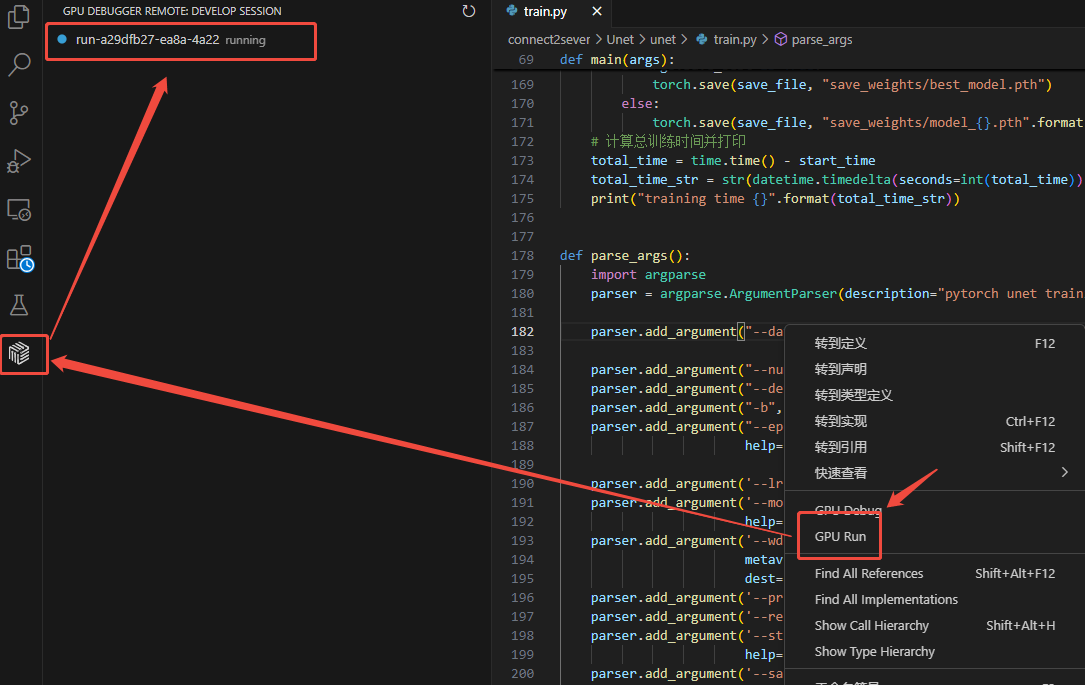
Task: Select the running run-a29dfb27-ea8a-4a22 session
Action: pos(147,40)
